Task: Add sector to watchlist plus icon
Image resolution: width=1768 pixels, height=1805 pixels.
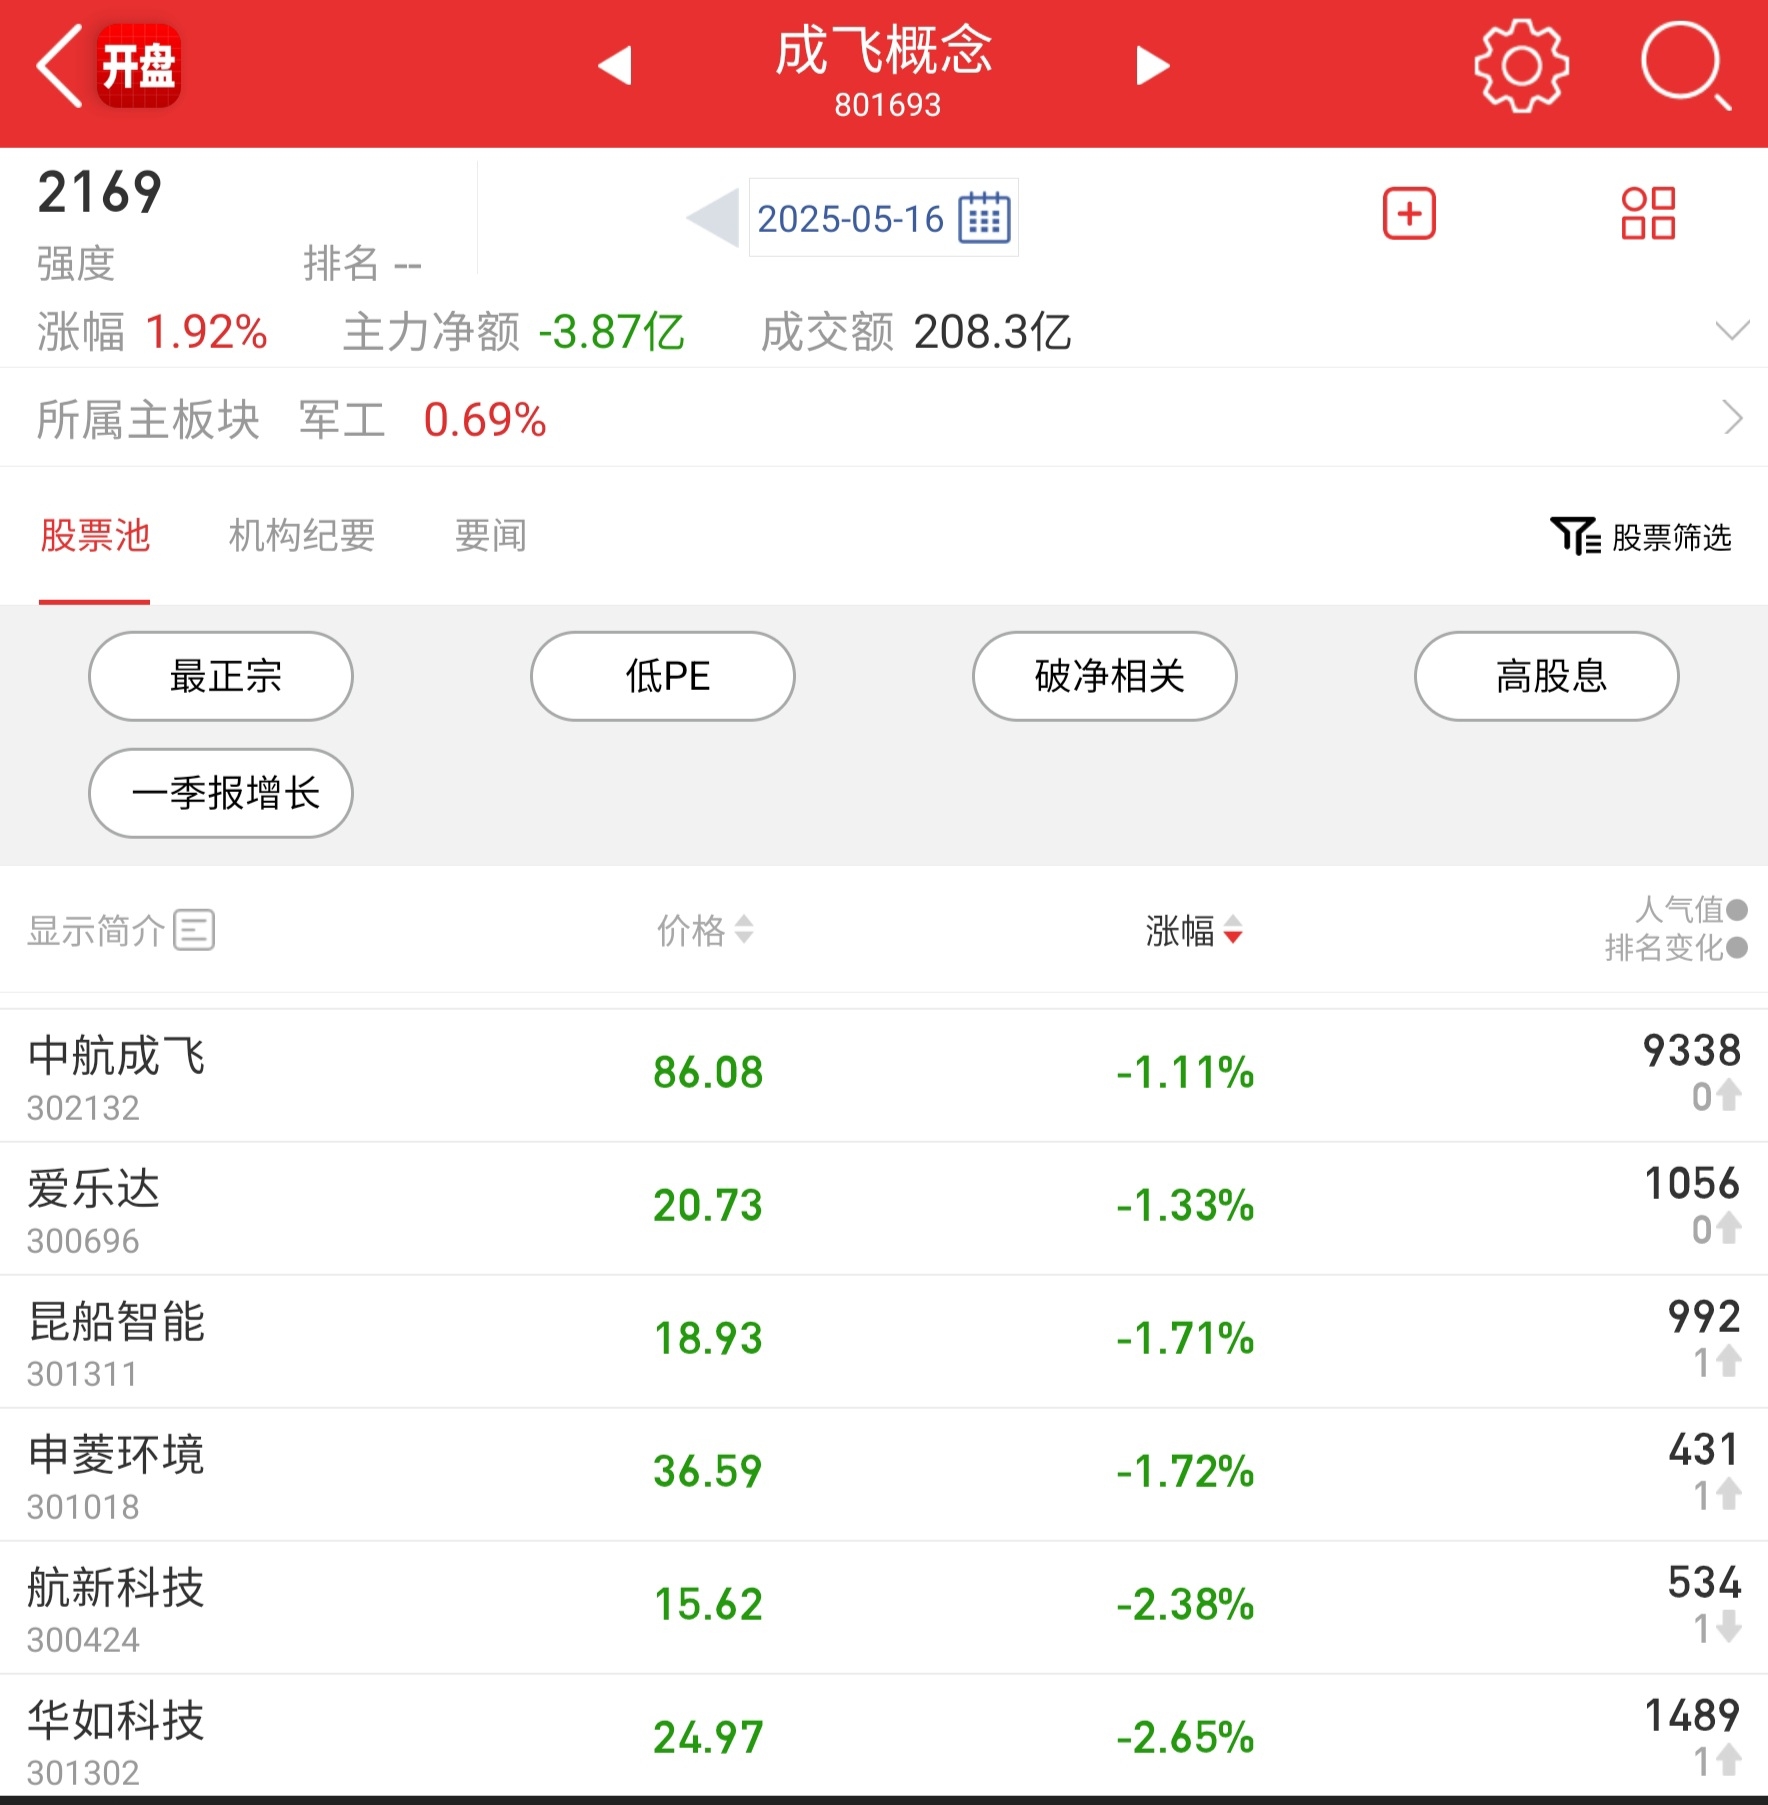Action: [x=1409, y=213]
